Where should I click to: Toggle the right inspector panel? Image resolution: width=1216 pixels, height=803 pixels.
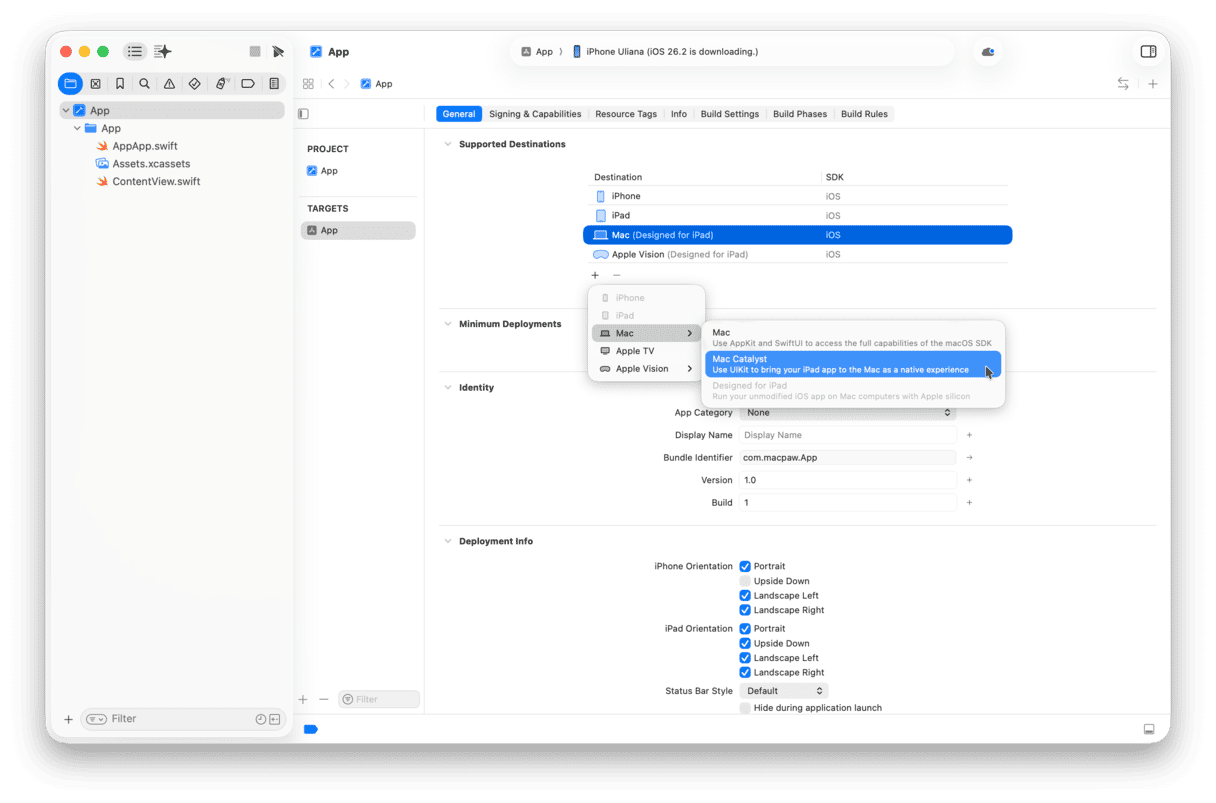coord(1148,52)
